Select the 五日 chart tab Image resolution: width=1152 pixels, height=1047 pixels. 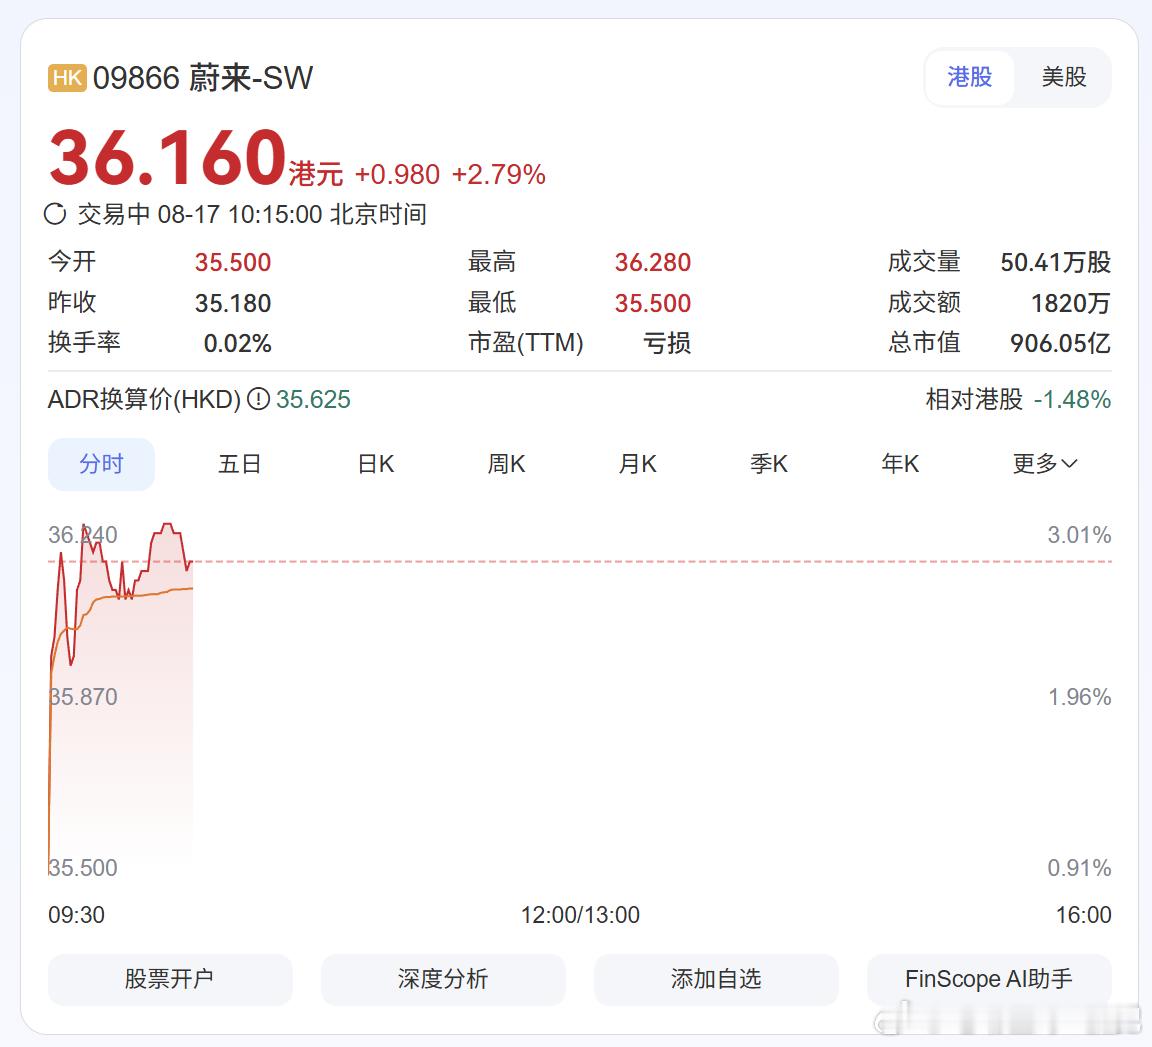click(240, 464)
